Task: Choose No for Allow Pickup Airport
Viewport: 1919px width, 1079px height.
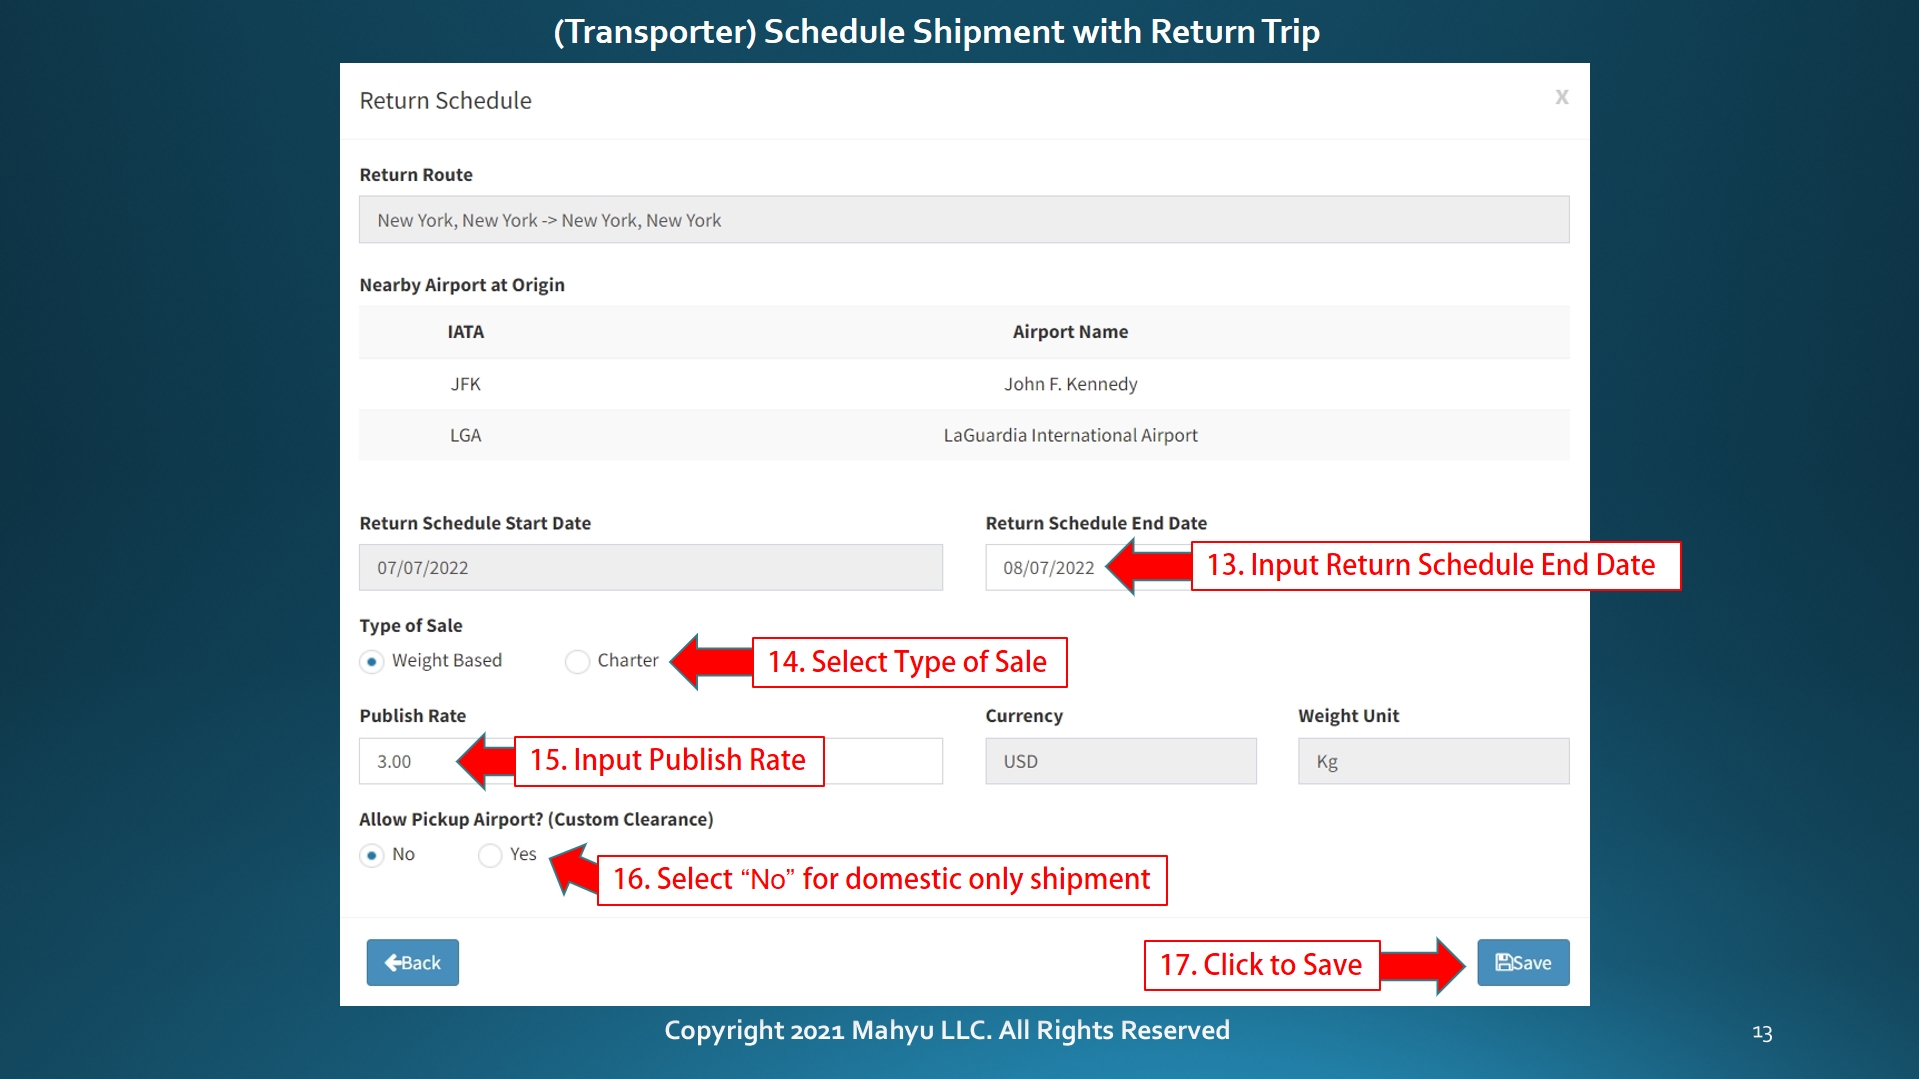Action: point(372,855)
